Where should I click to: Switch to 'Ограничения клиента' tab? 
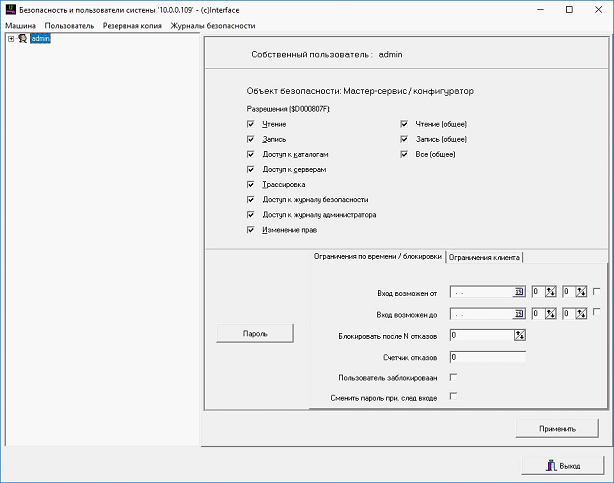coord(484,257)
